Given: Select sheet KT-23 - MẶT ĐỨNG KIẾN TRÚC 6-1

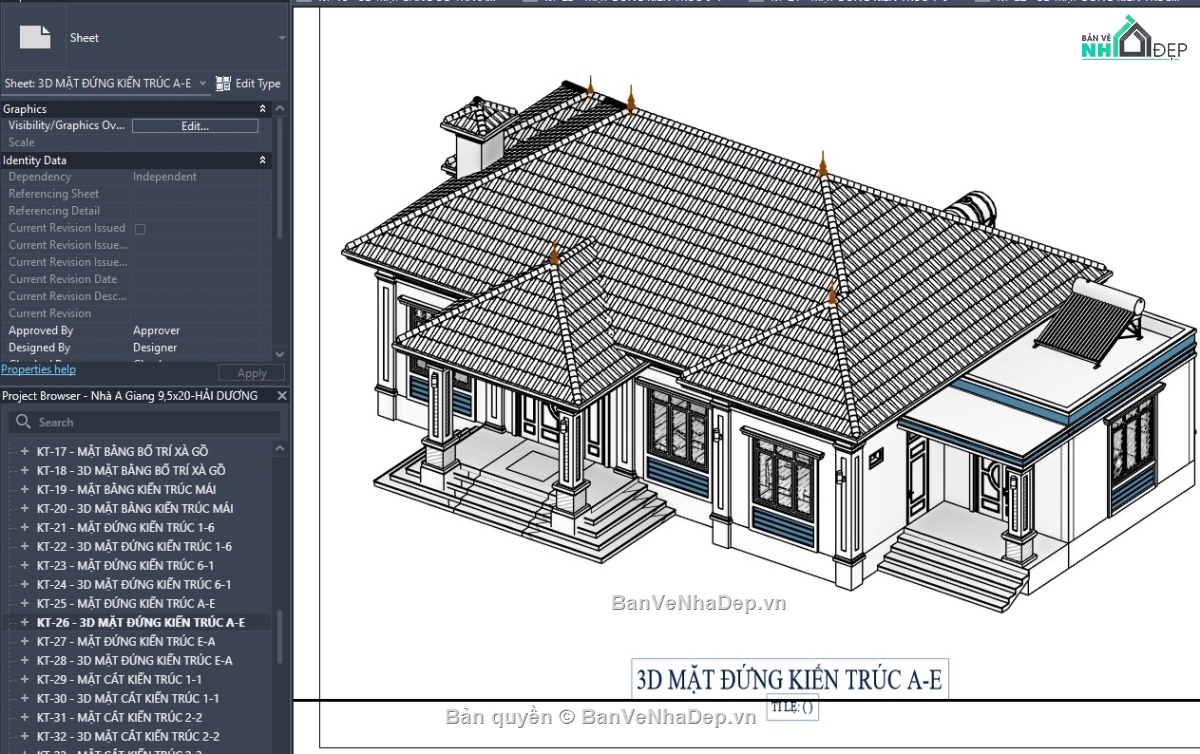Looking at the screenshot, I should 125,566.
